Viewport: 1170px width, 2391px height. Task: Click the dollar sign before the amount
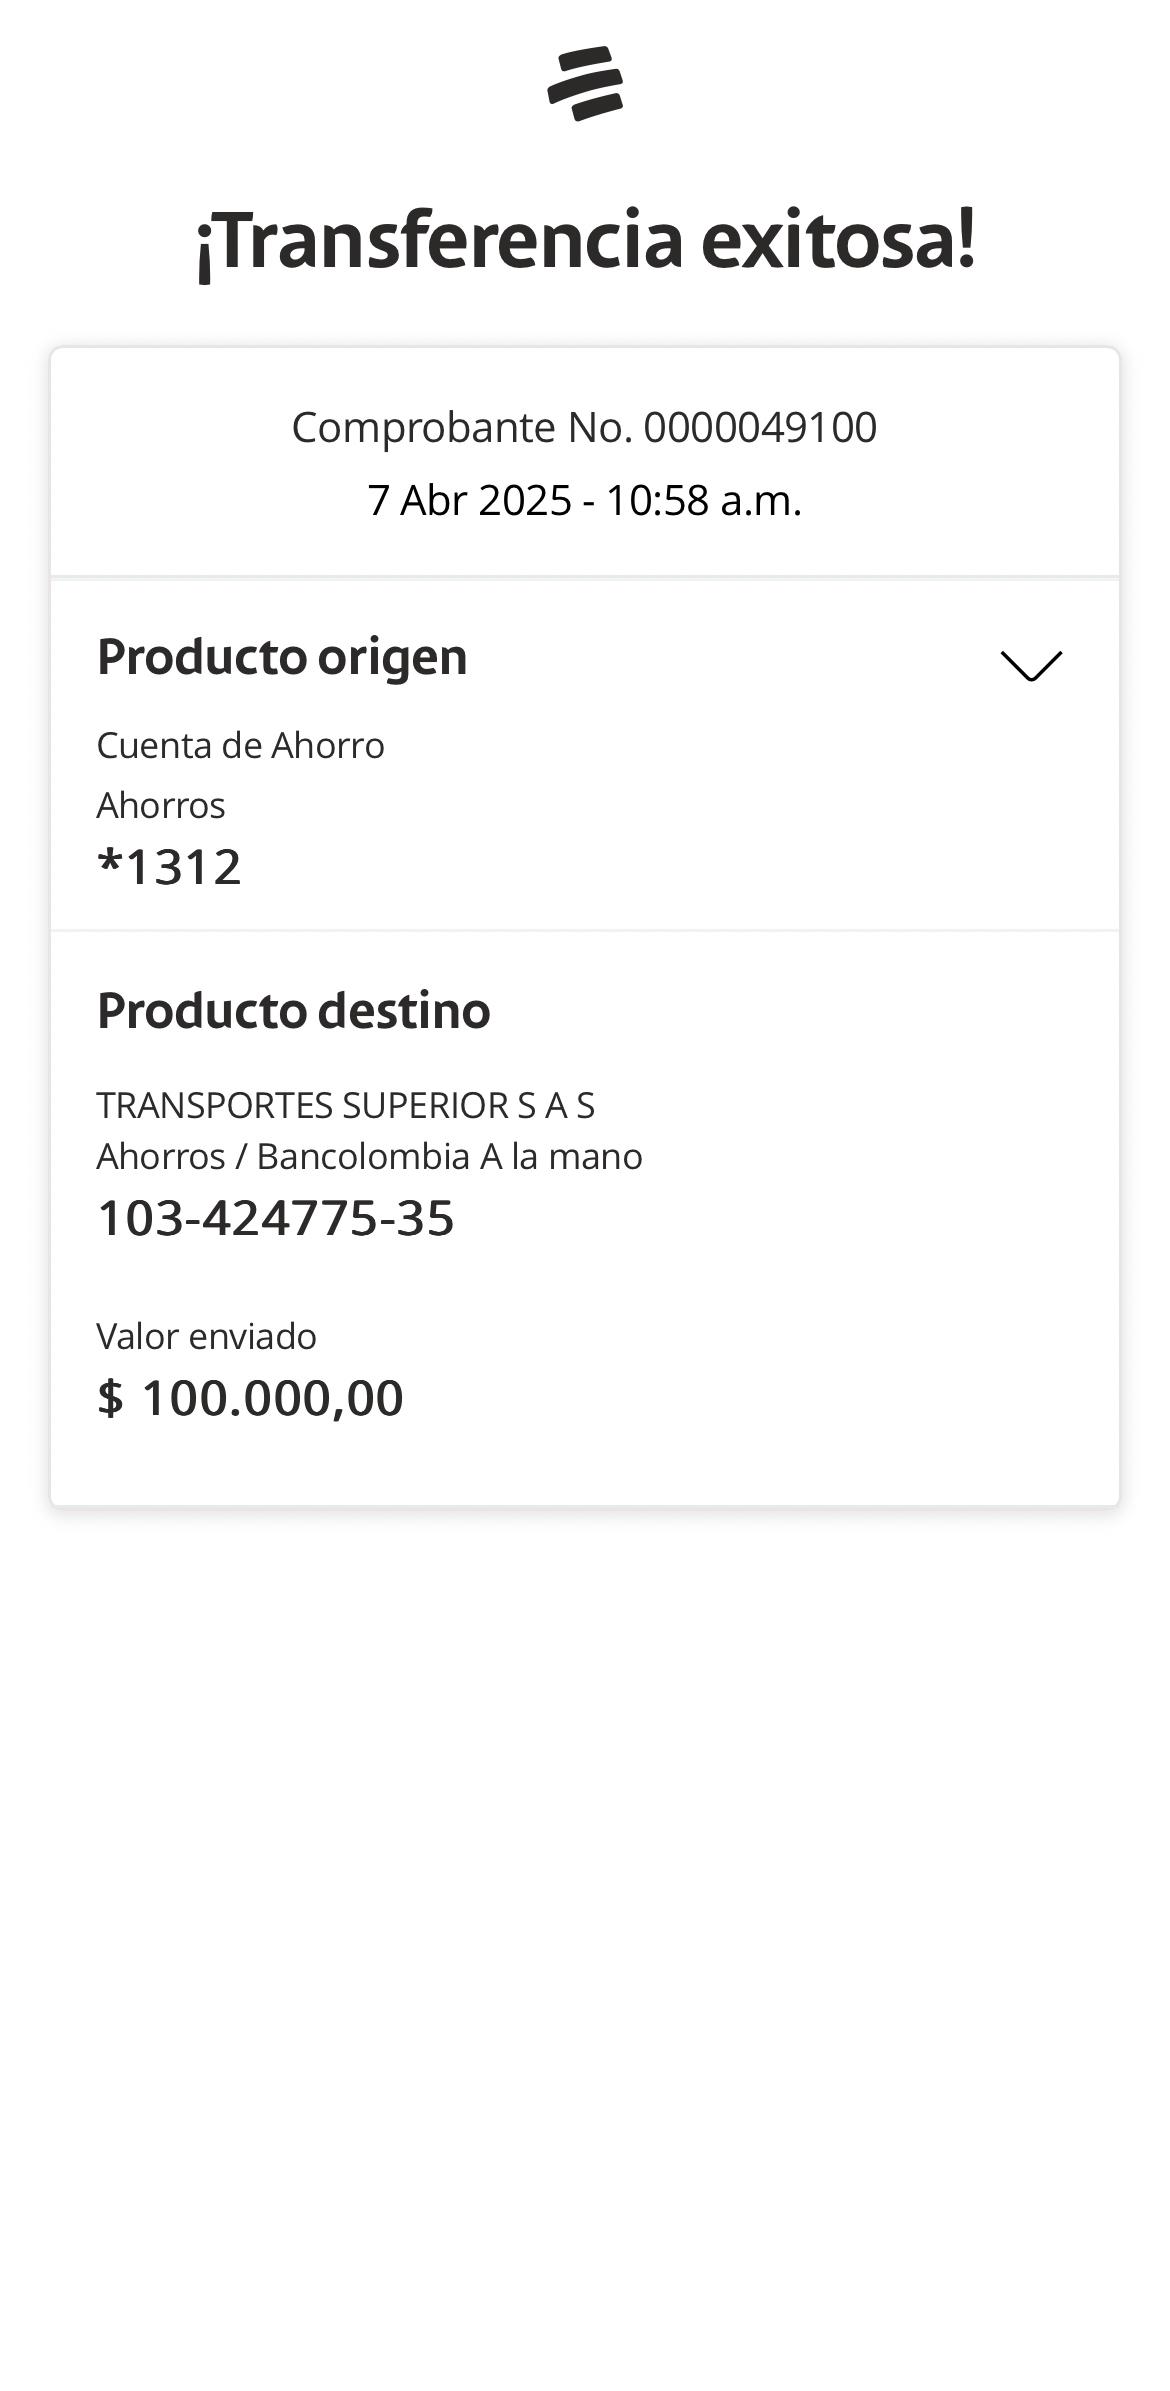pos(110,1398)
